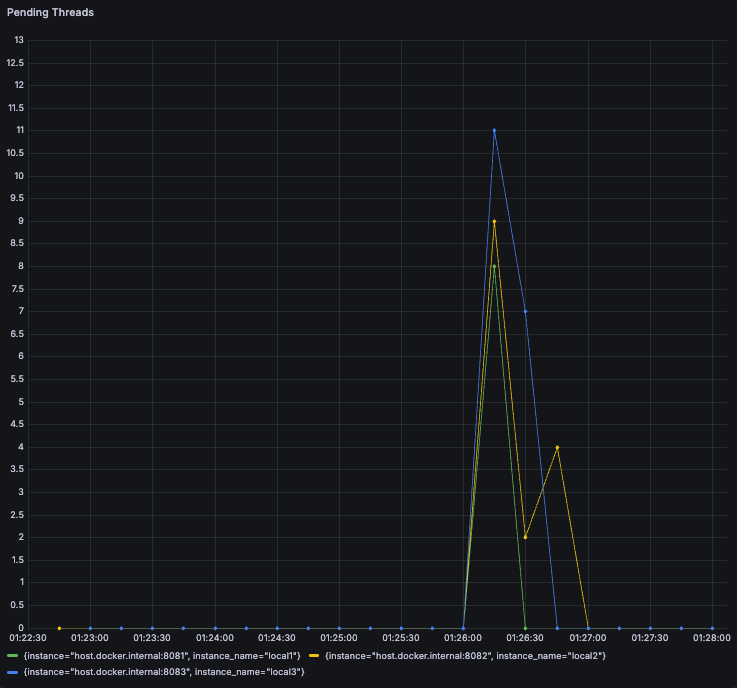737x688 pixels.
Task: Click the blue data point at value 7
Action: pyautogui.click(x=525, y=312)
